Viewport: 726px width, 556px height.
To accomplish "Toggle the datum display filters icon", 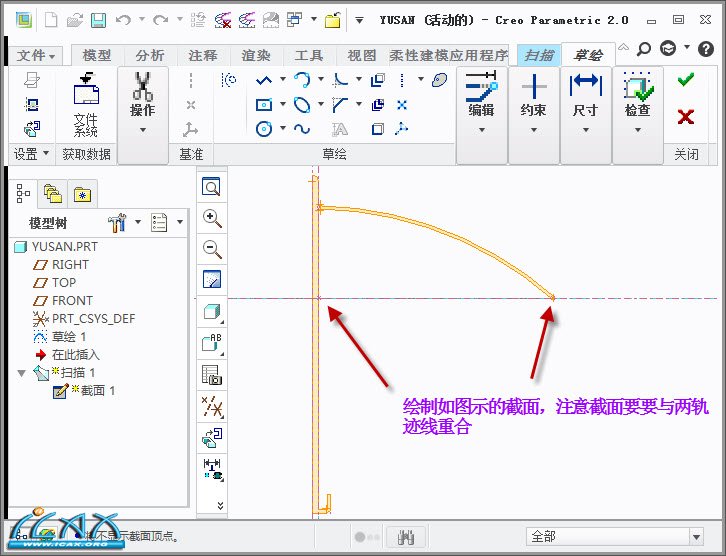I will point(212,405).
